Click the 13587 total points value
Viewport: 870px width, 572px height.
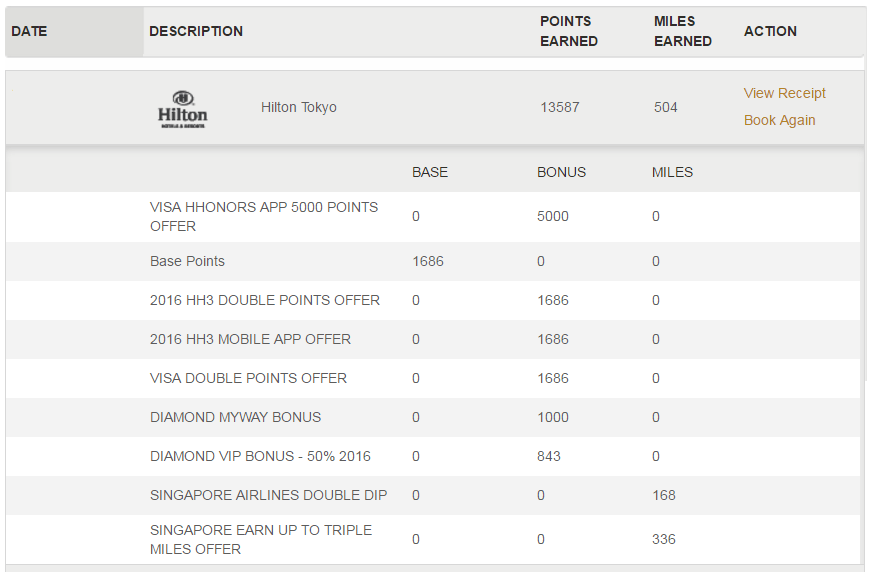click(x=560, y=107)
